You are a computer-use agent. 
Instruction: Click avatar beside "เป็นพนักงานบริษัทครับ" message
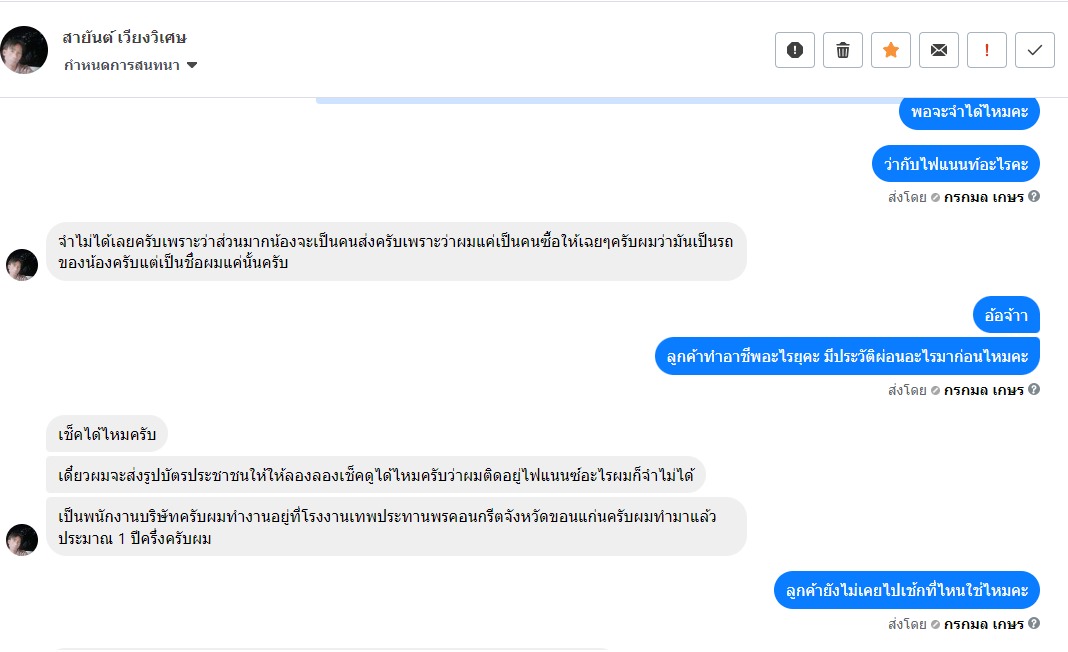(x=22, y=540)
